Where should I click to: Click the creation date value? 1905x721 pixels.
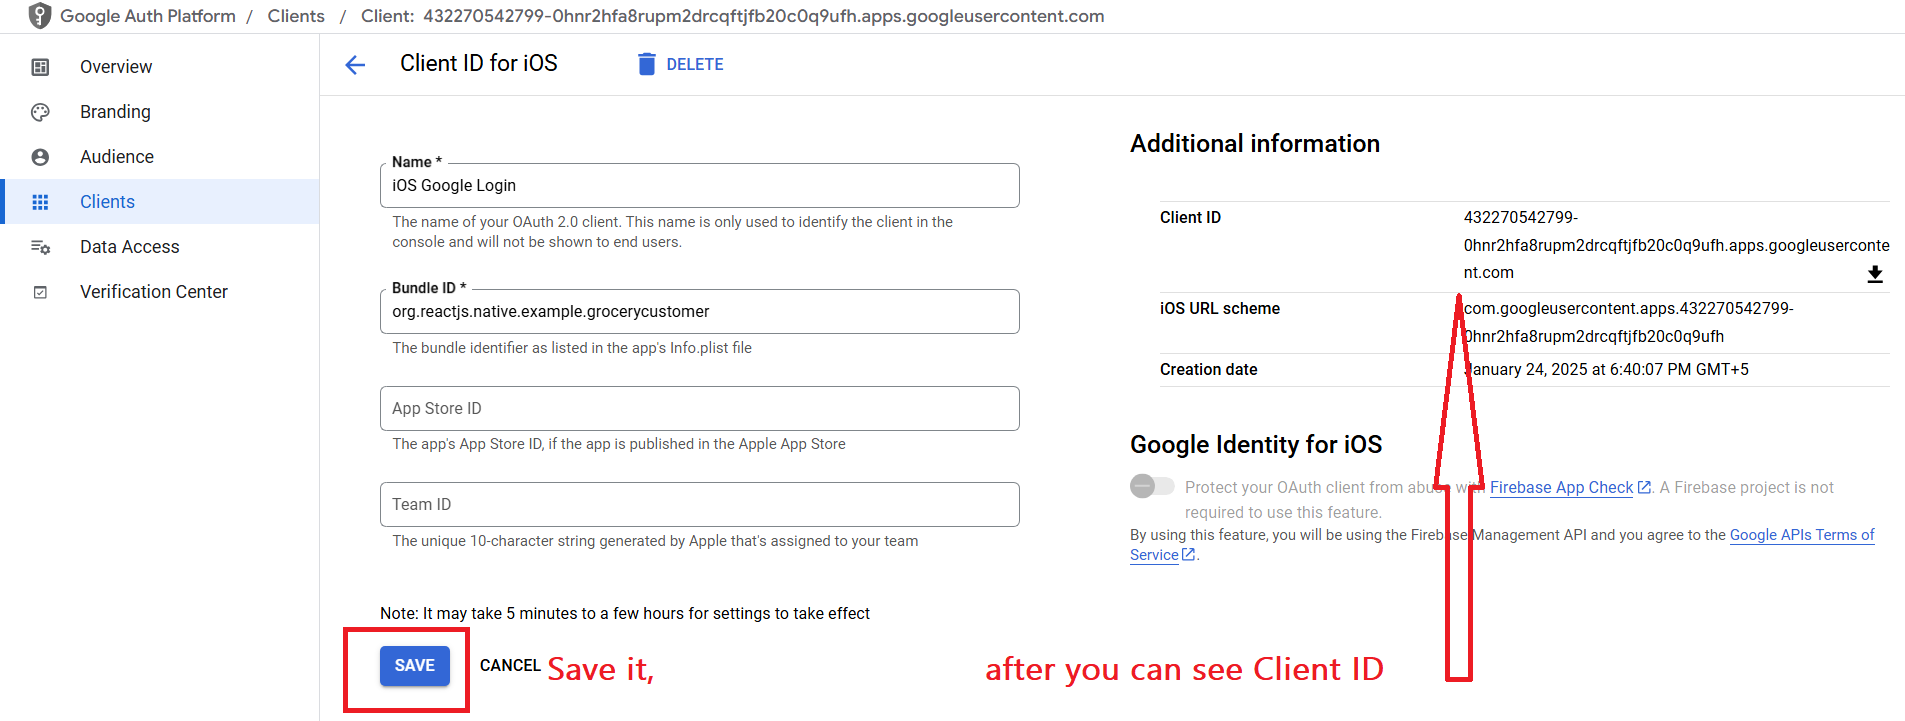point(1606,370)
